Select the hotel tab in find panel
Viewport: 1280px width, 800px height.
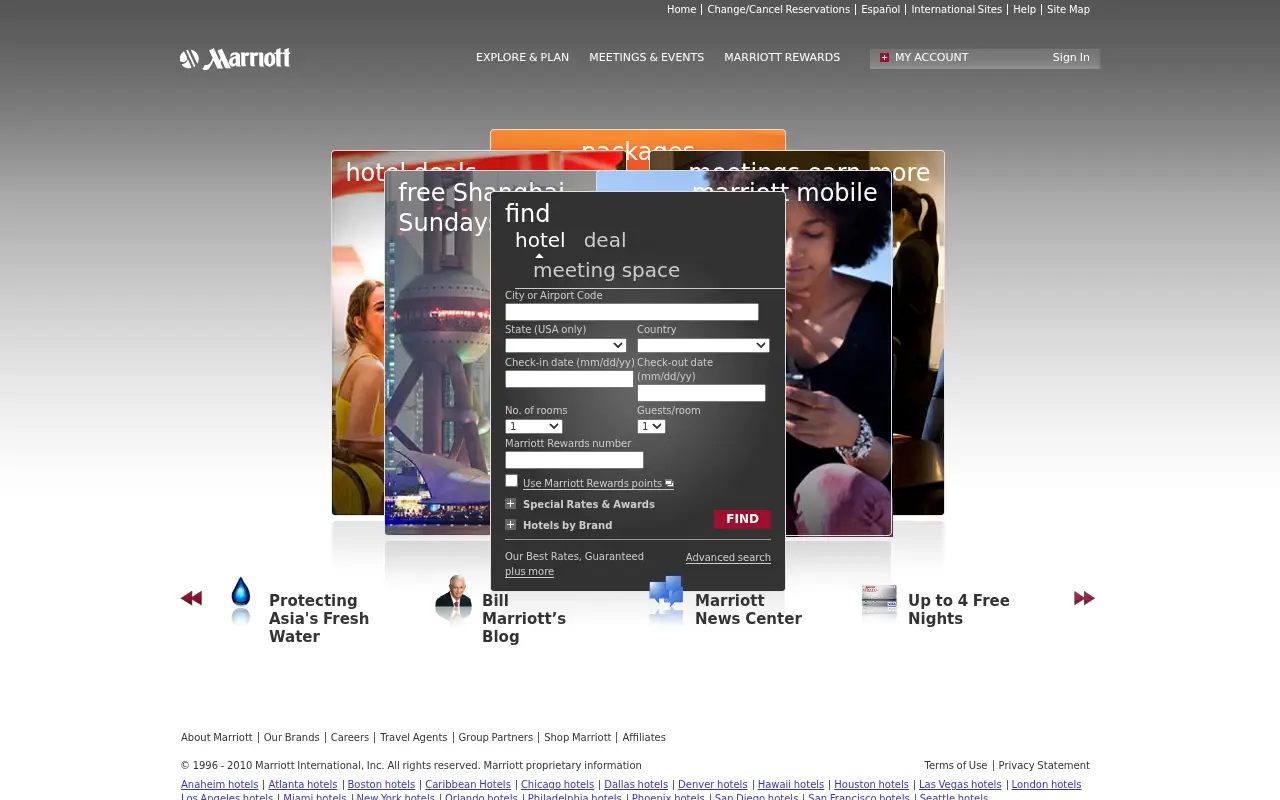(x=540, y=240)
